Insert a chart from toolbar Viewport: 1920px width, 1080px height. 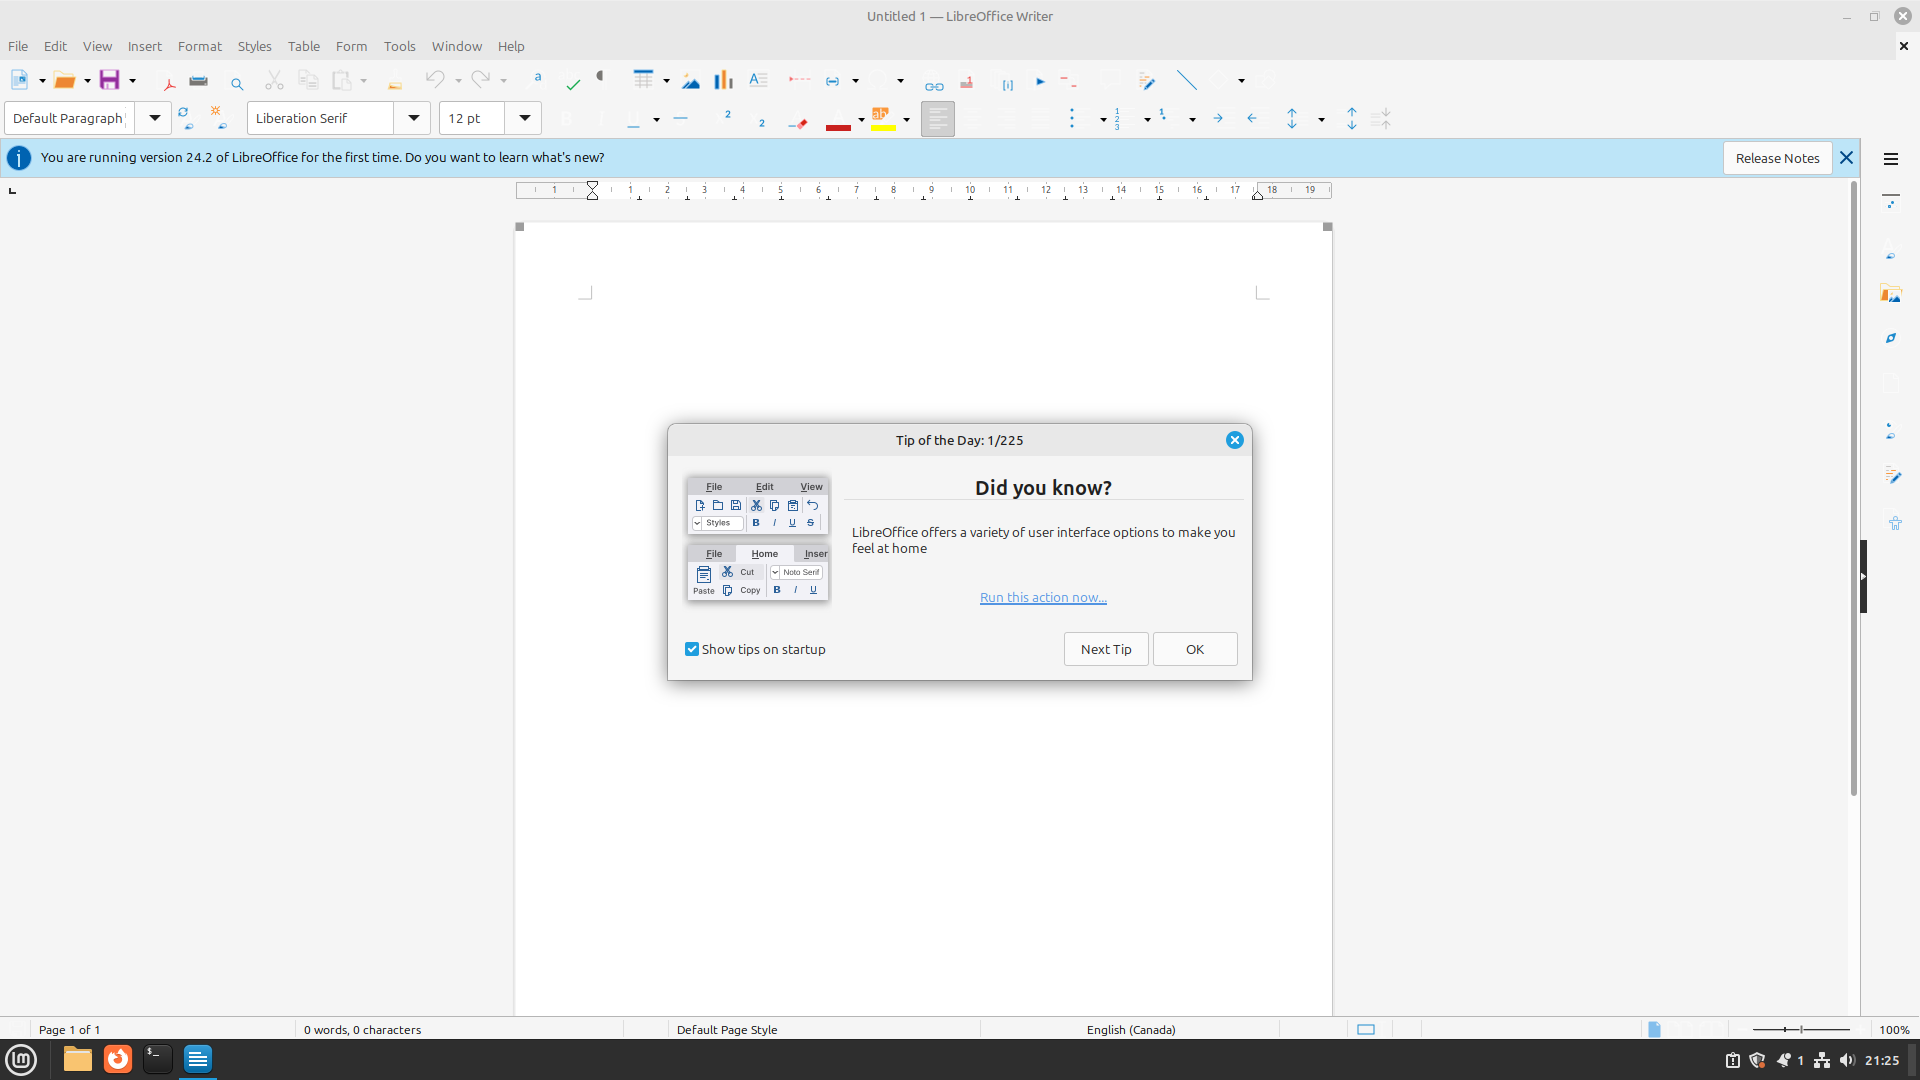pos(723,81)
